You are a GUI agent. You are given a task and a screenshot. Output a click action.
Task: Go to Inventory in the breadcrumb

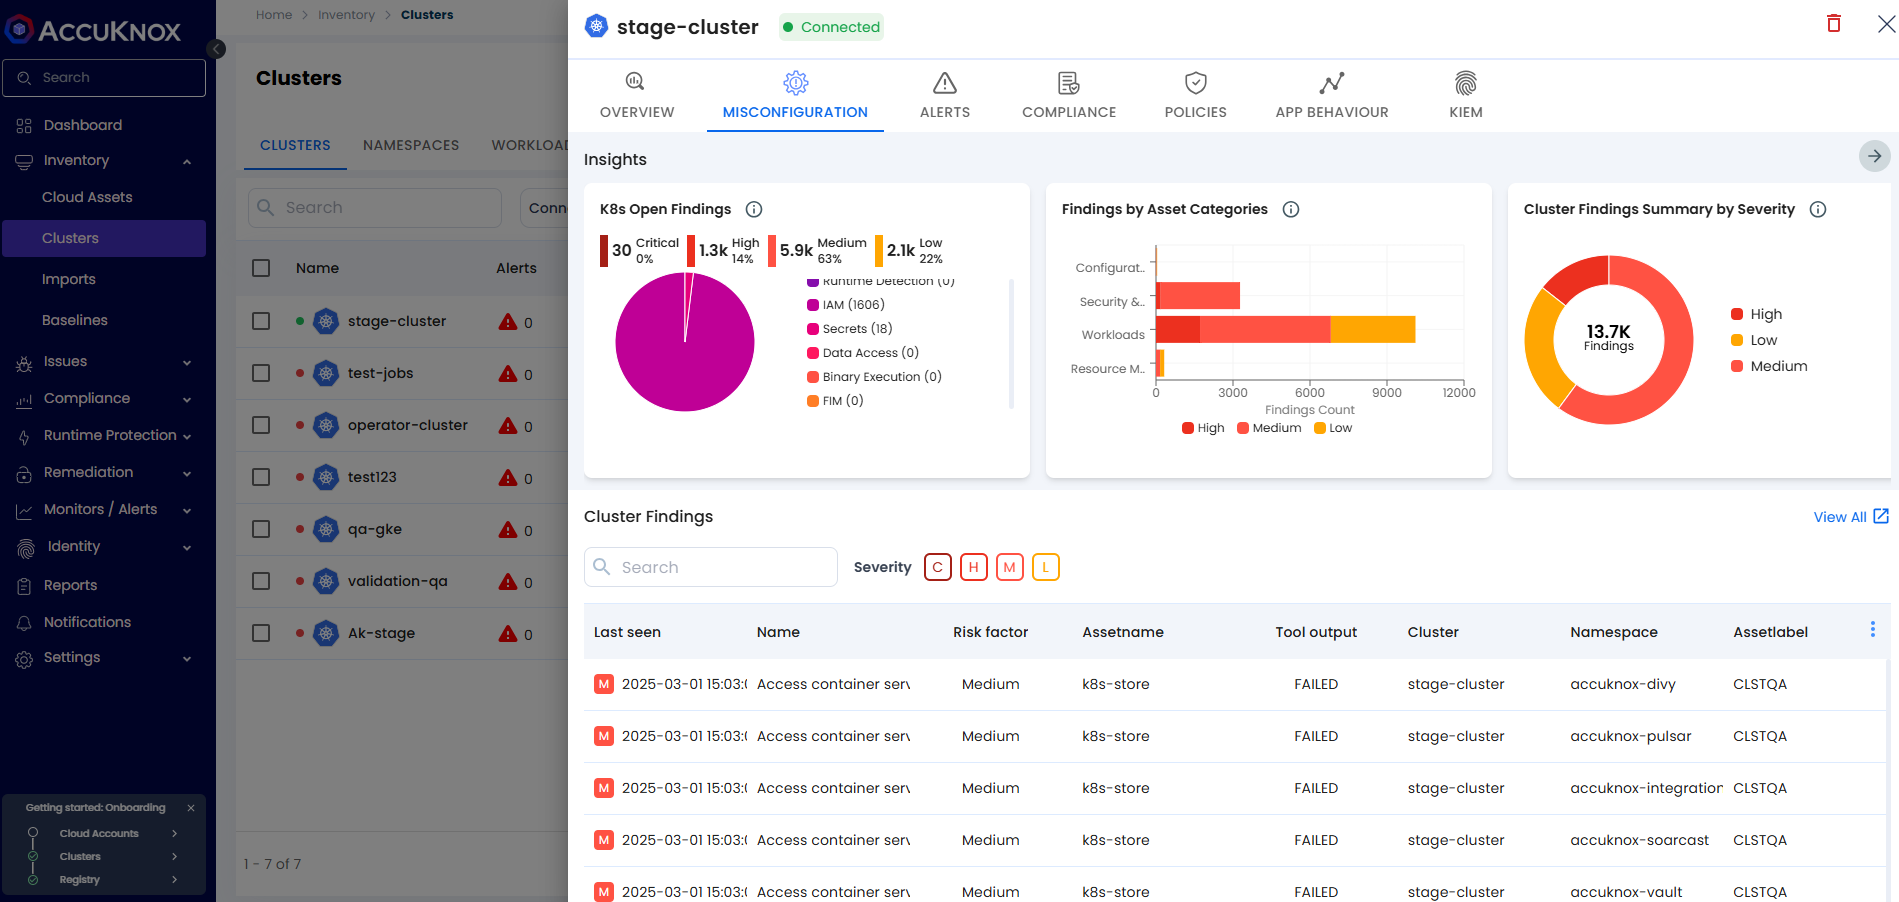click(x=346, y=15)
